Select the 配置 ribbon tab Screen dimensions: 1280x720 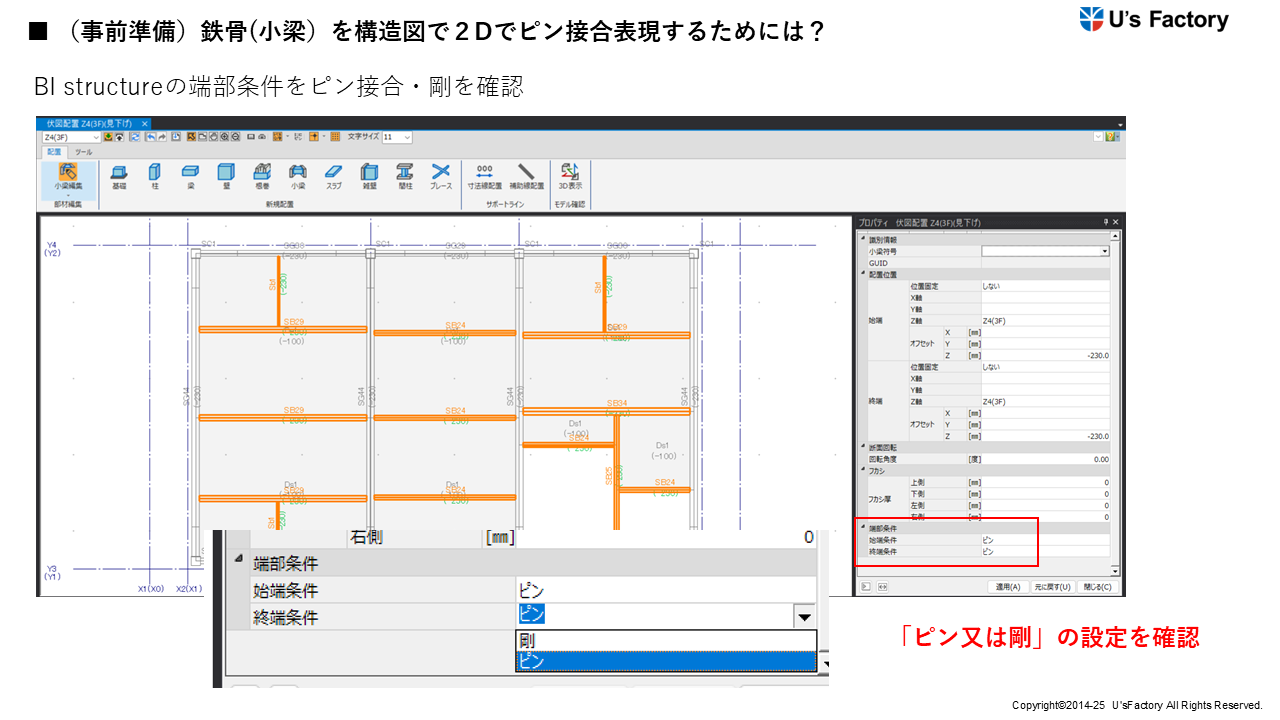tap(54, 152)
